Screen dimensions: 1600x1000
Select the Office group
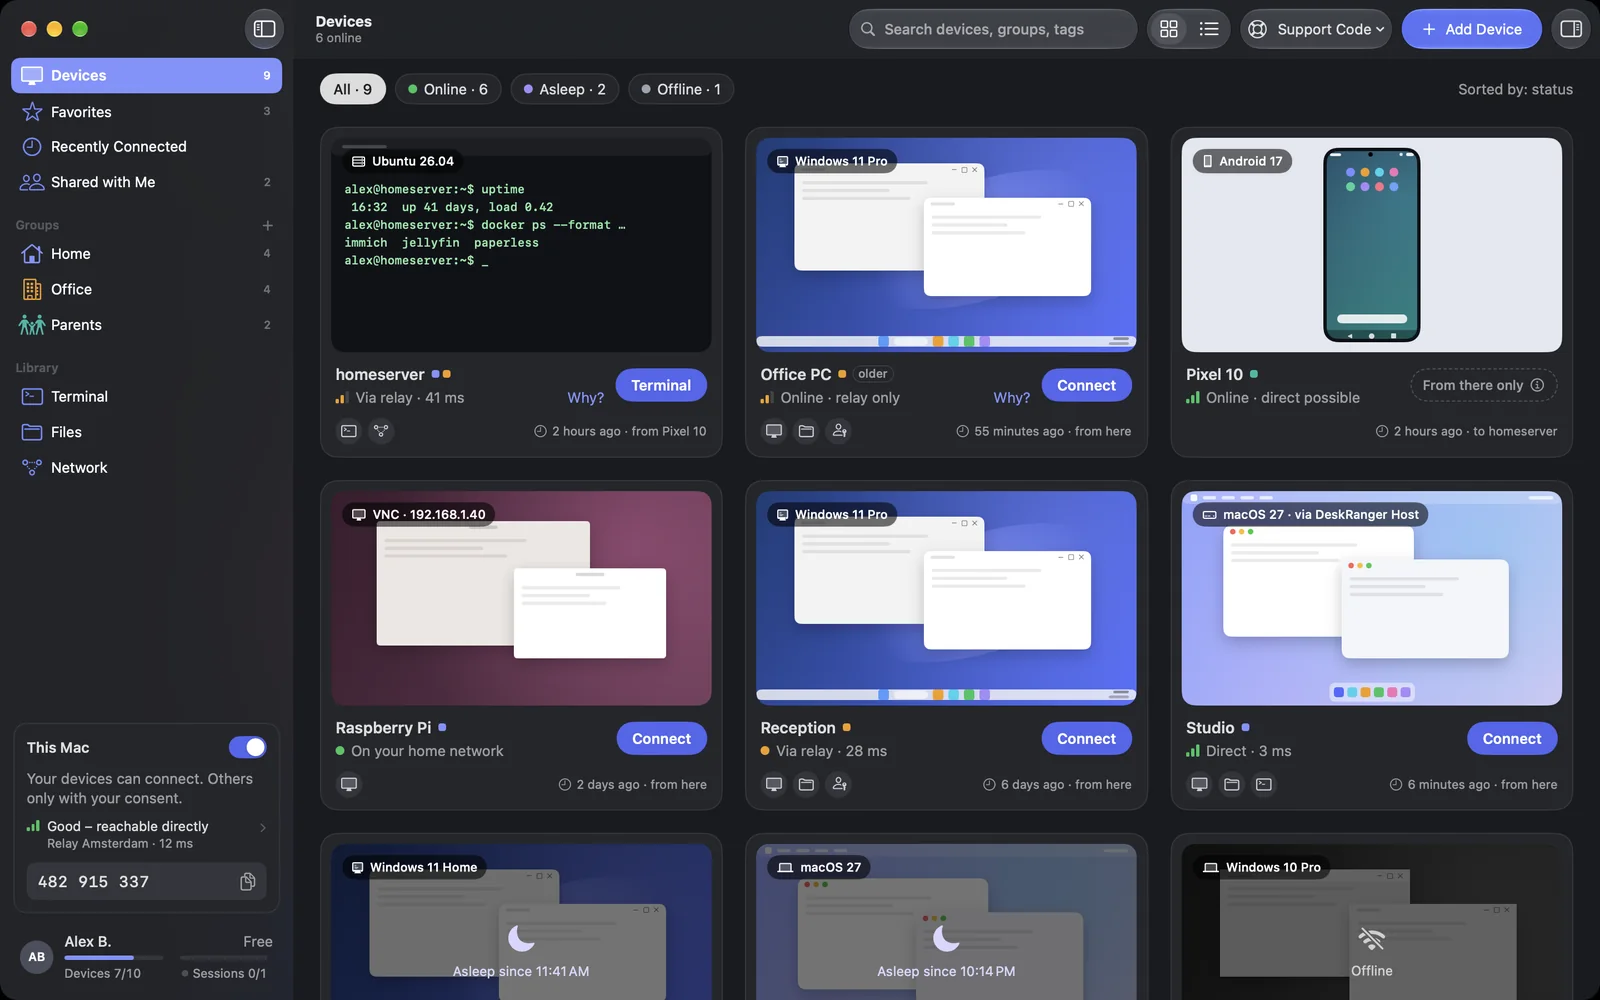coord(146,289)
